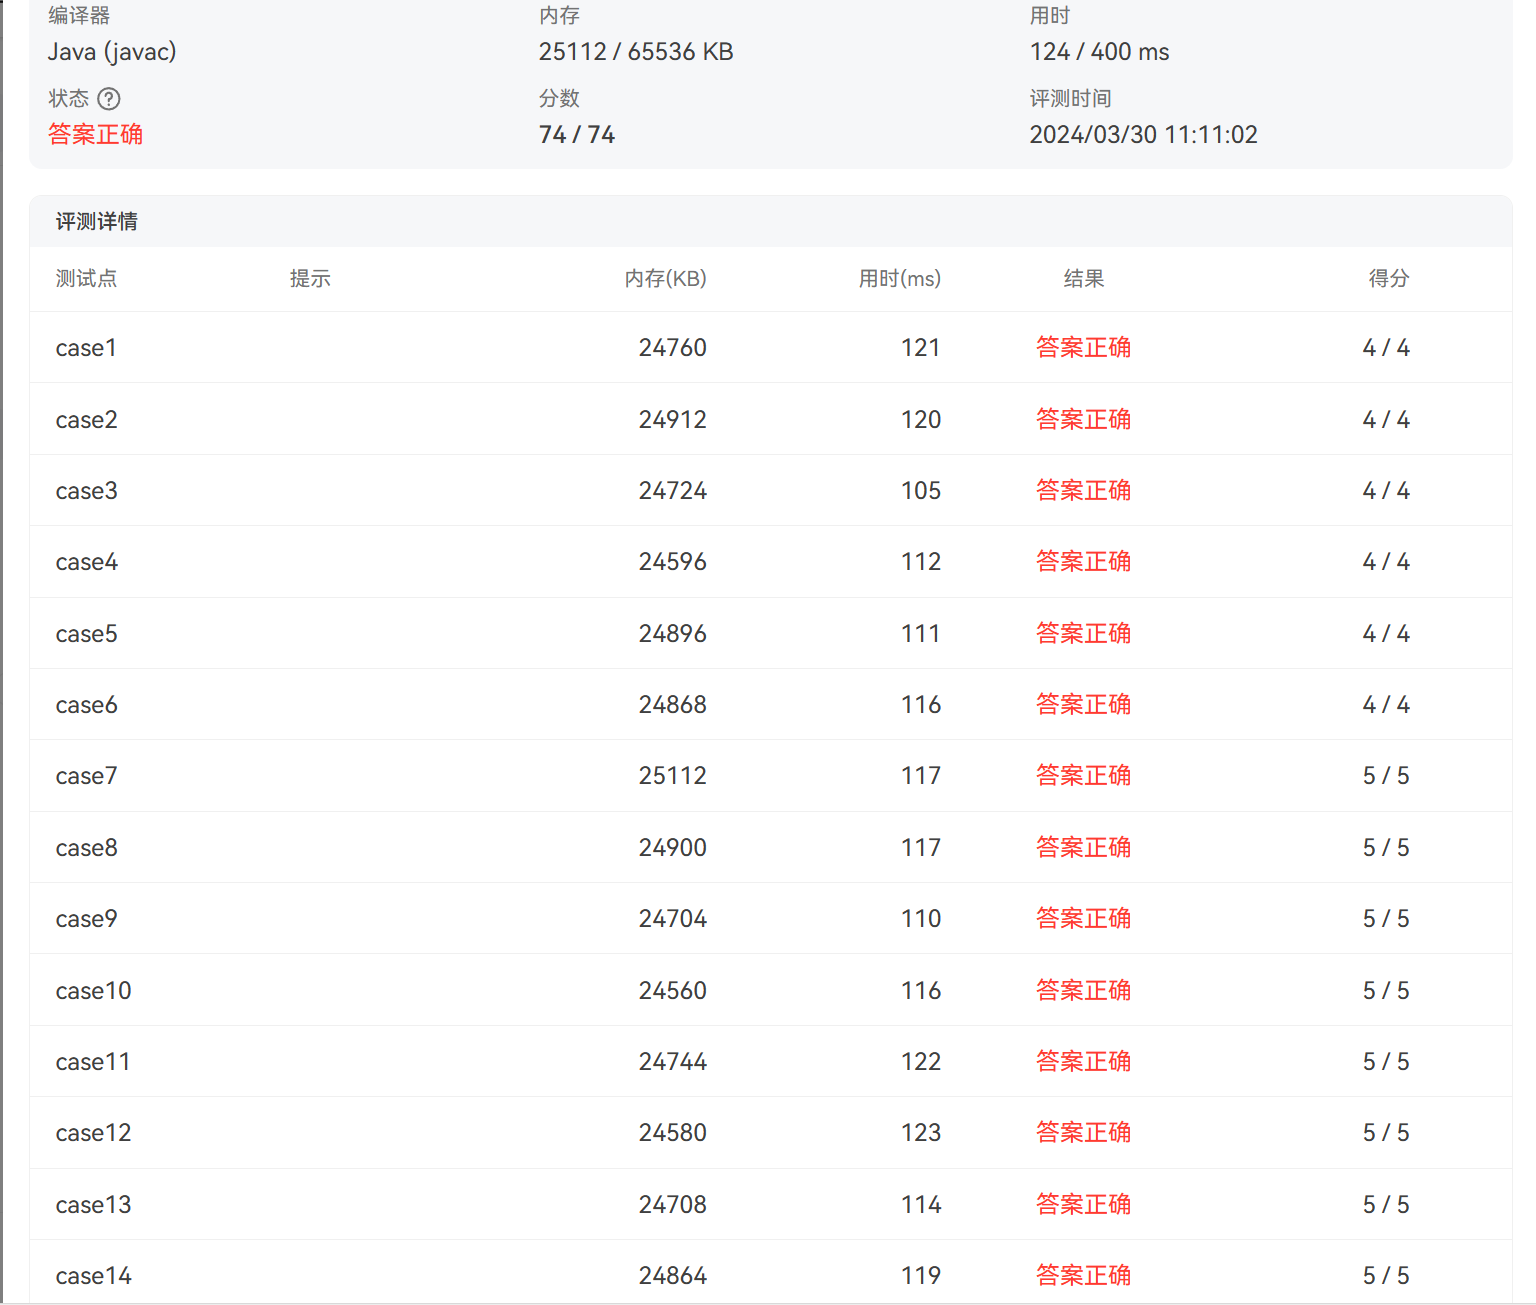Click the status help question mark icon
1536x1305 pixels.
point(109,99)
